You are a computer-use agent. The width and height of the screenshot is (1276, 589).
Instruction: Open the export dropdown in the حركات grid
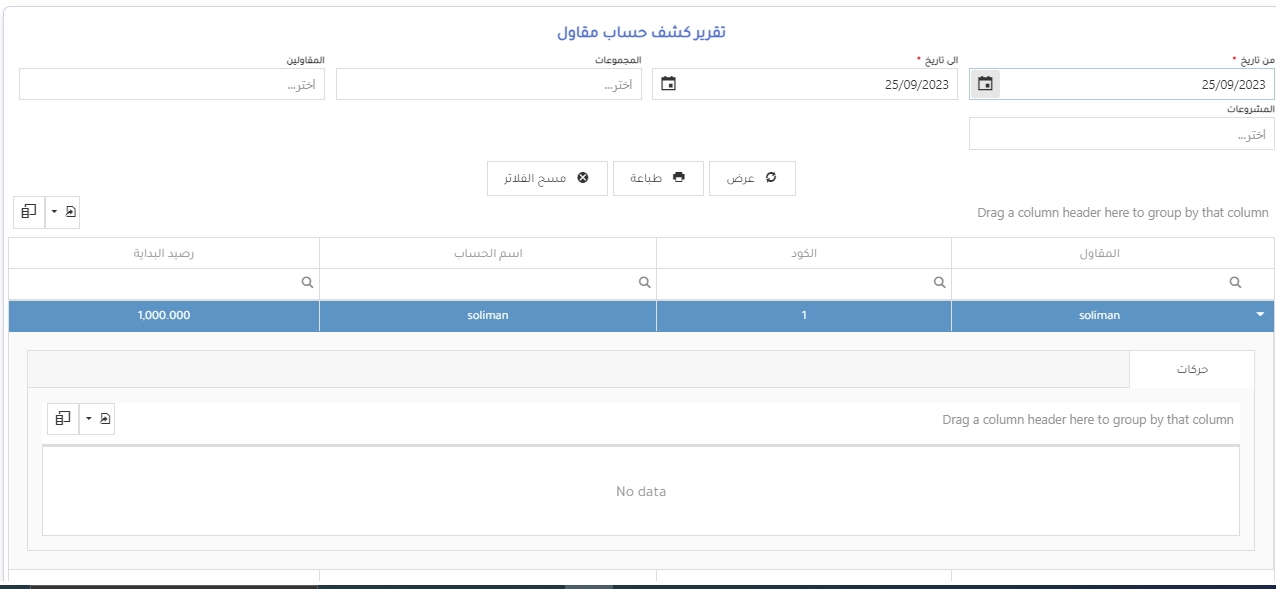(x=97, y=418)
